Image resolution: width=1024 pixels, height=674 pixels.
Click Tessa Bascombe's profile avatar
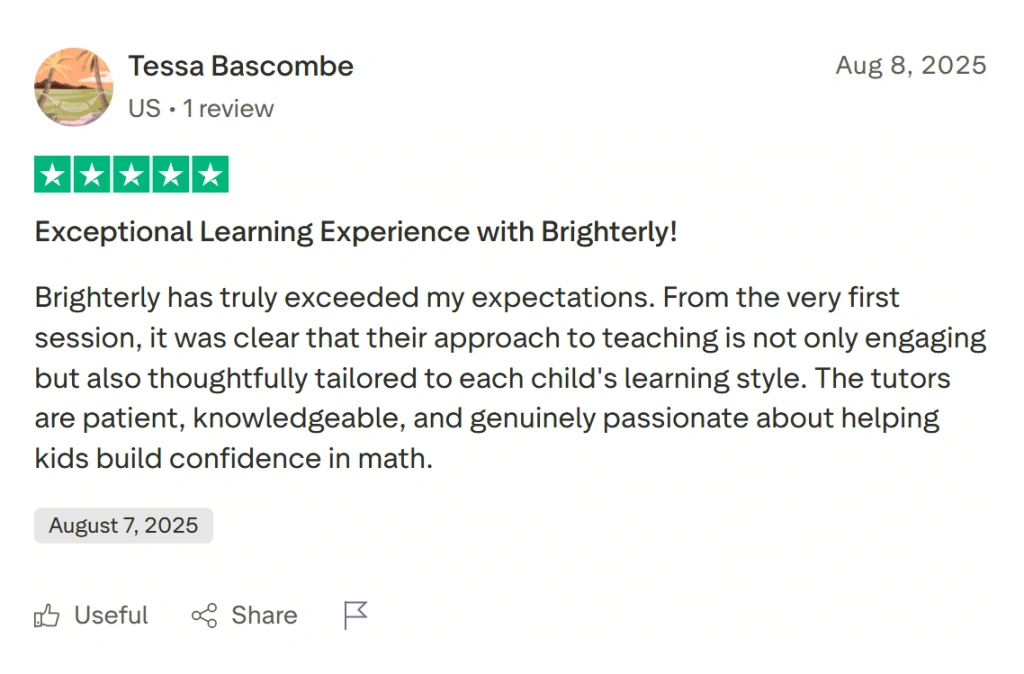[x=73, y=87]
